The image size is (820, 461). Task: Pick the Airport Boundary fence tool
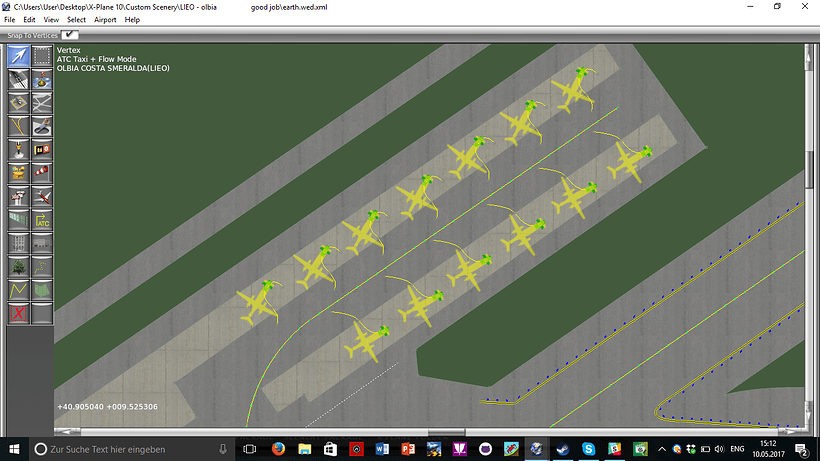(18, 221)
